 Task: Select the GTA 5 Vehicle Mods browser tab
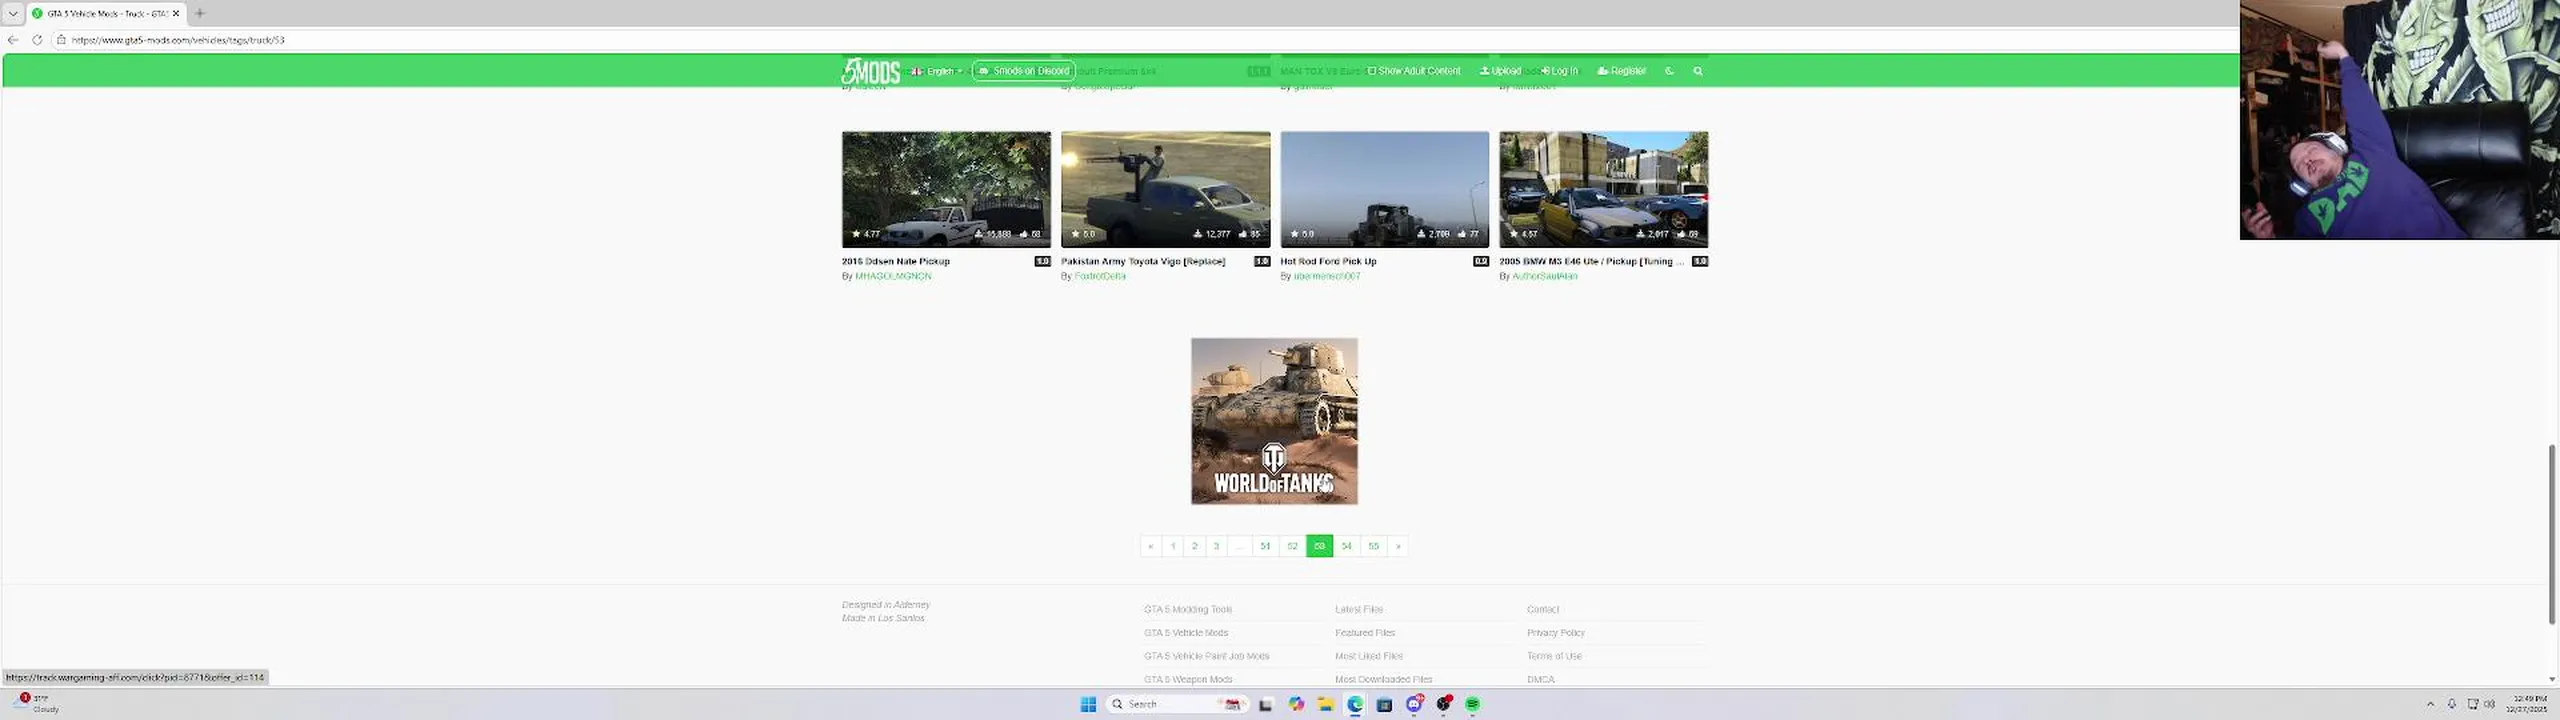pos(106,13)
